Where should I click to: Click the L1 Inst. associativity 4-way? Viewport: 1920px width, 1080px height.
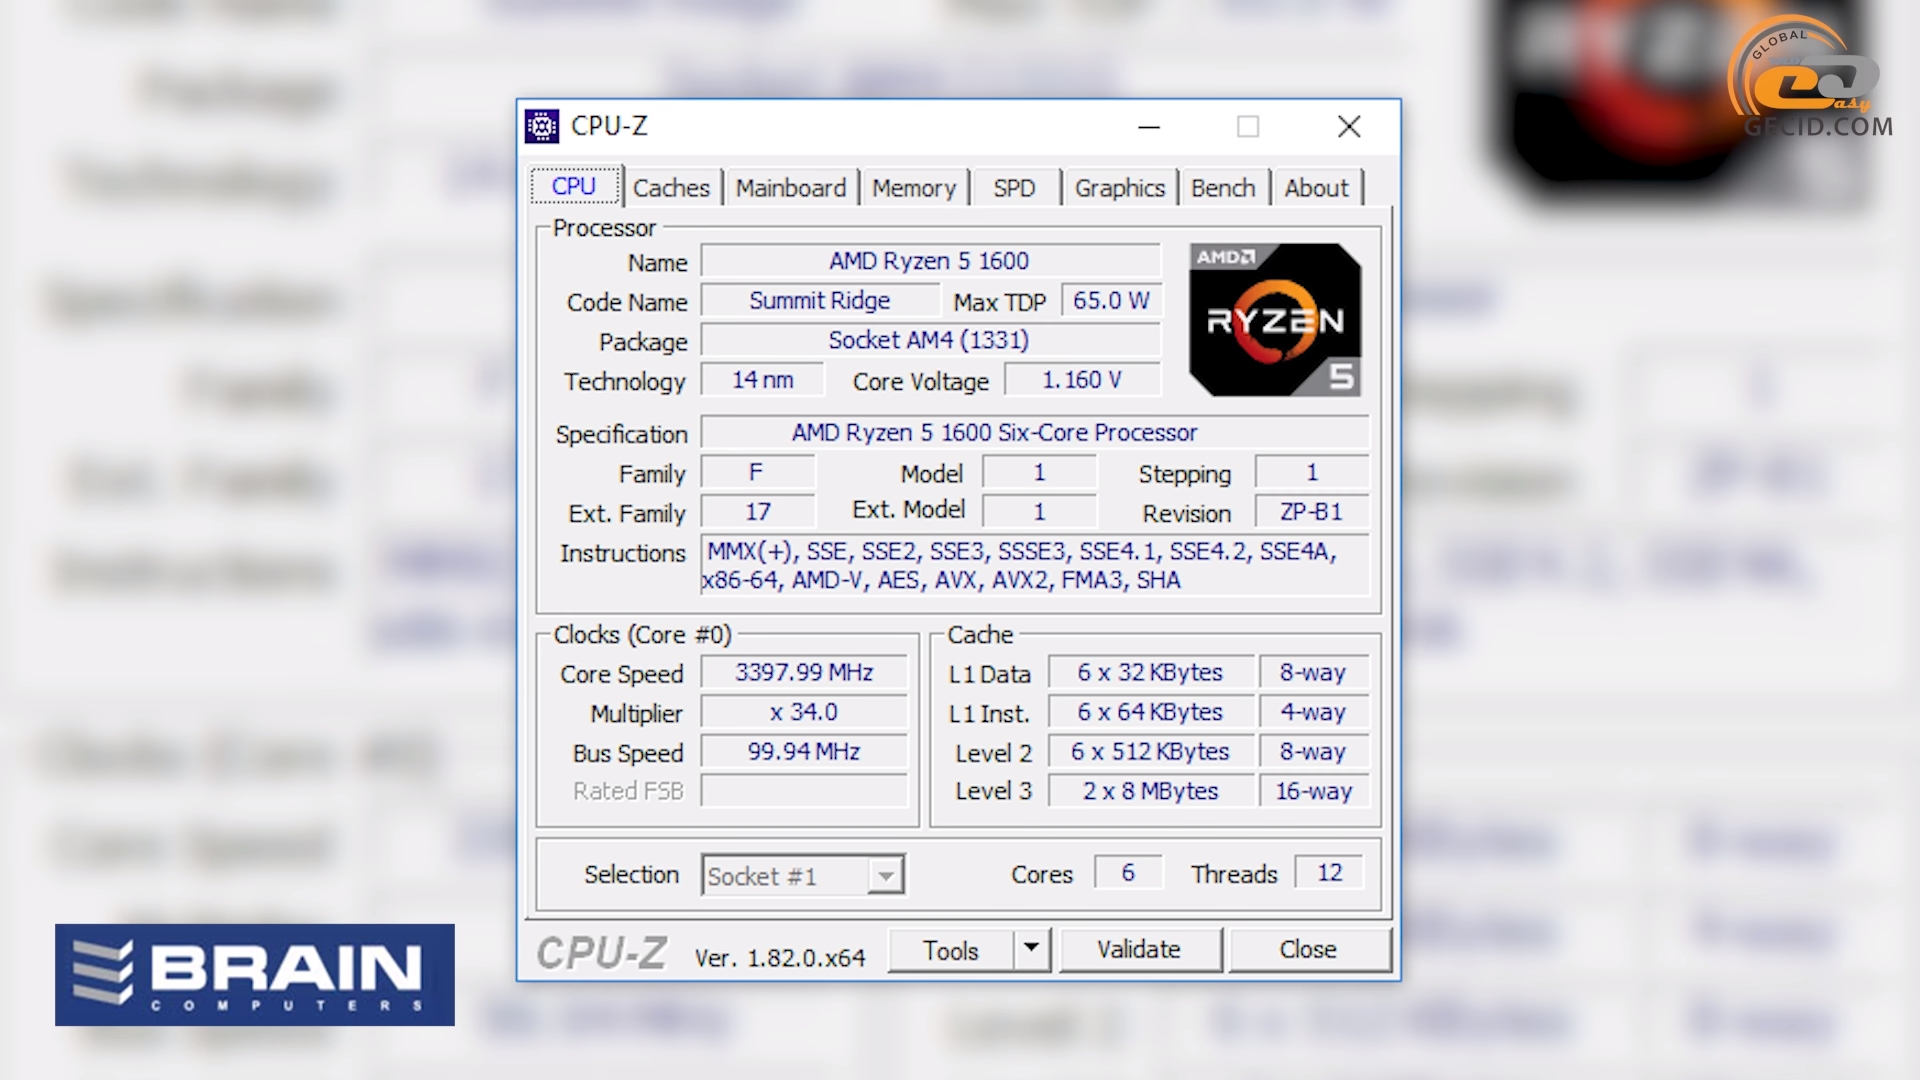tap(1313, 712)
